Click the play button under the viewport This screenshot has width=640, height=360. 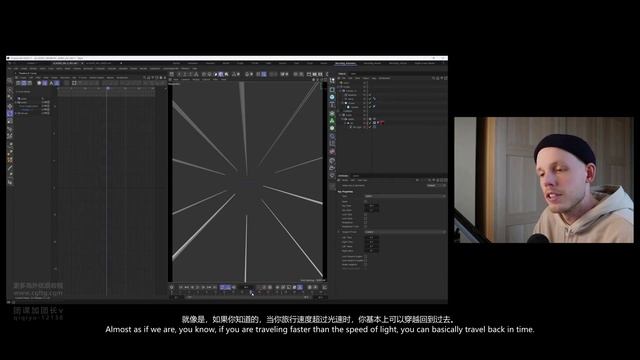(198, 287)
